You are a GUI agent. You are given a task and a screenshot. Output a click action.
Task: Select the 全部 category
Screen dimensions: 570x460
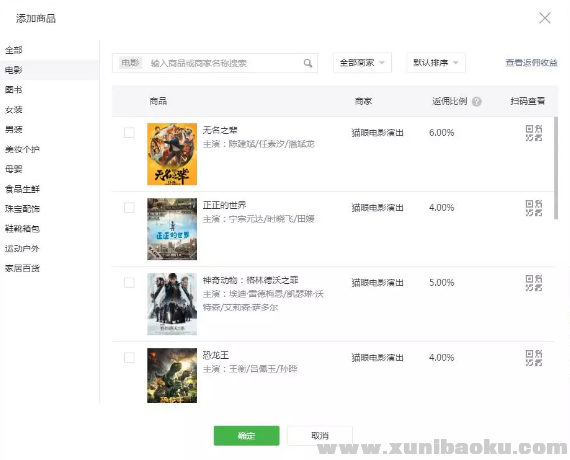[14, 50]
